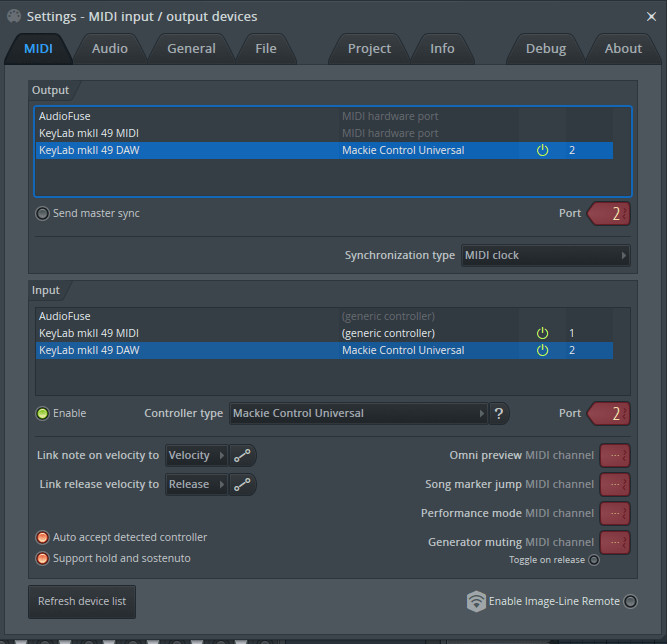The width and height of the screenshot is (667, 644).
Task: Toggle Send master sync
Action: coord(42,213)
